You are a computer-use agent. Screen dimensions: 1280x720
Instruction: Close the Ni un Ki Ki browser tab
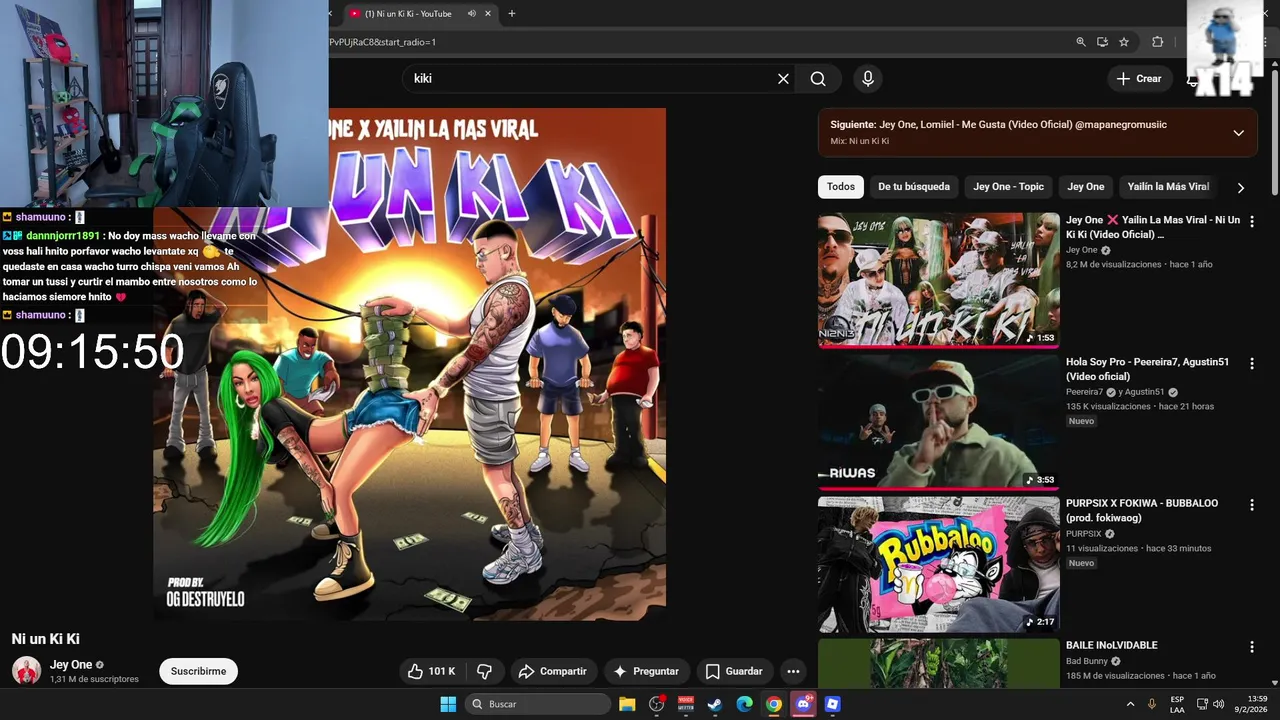488,14
